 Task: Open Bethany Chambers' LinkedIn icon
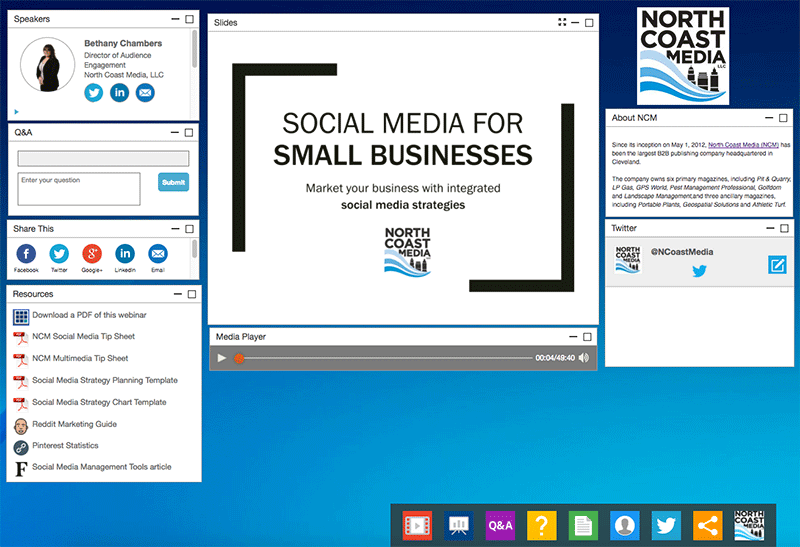click(x=119, y=93)
